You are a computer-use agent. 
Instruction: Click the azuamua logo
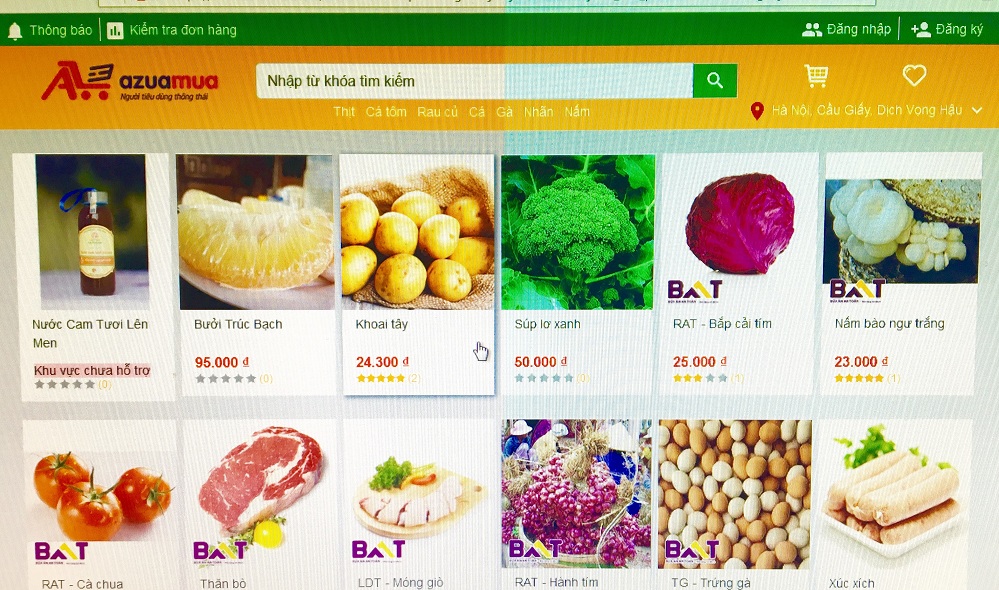point(129,81)
